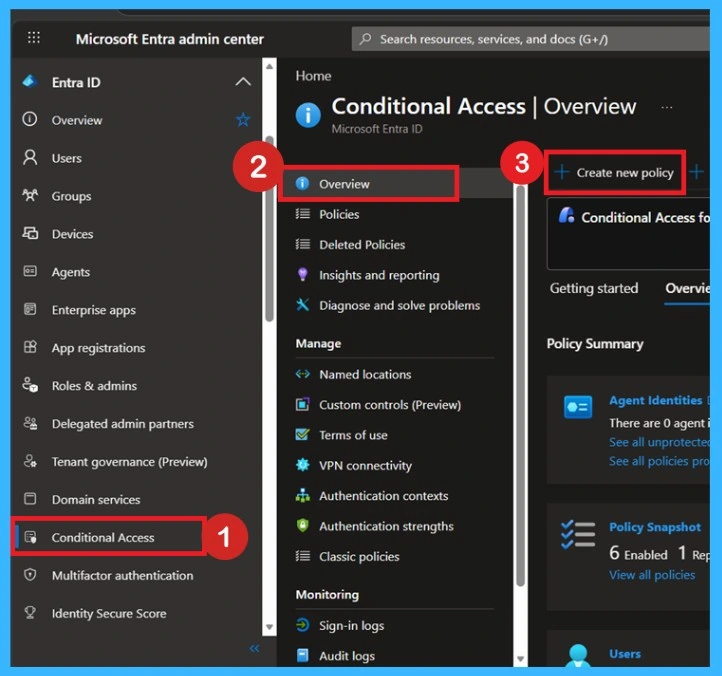Screen dimensions: 722x676
Task: Click the Roles & admins icon
Action: 30,385
